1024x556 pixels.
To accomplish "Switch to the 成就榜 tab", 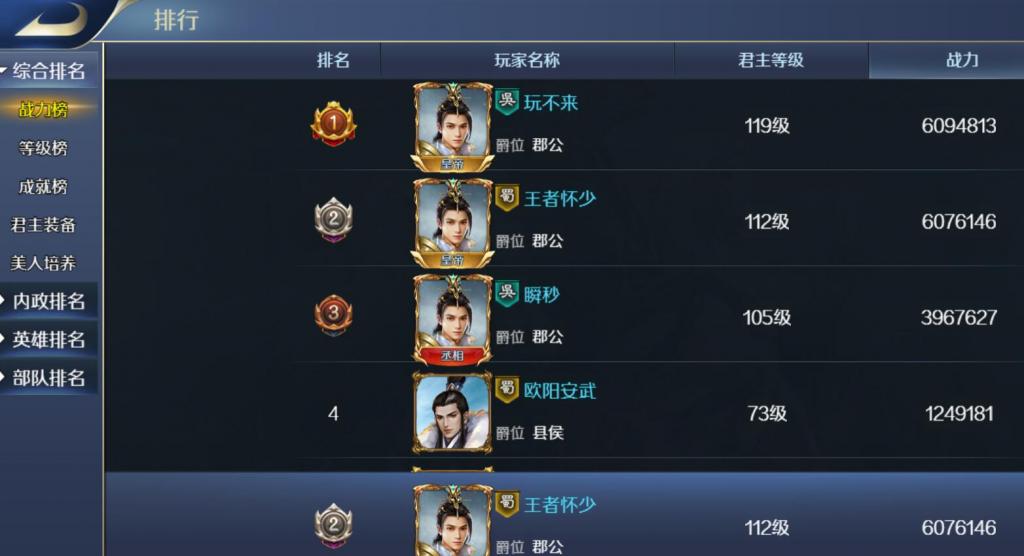I will point(43,186).
